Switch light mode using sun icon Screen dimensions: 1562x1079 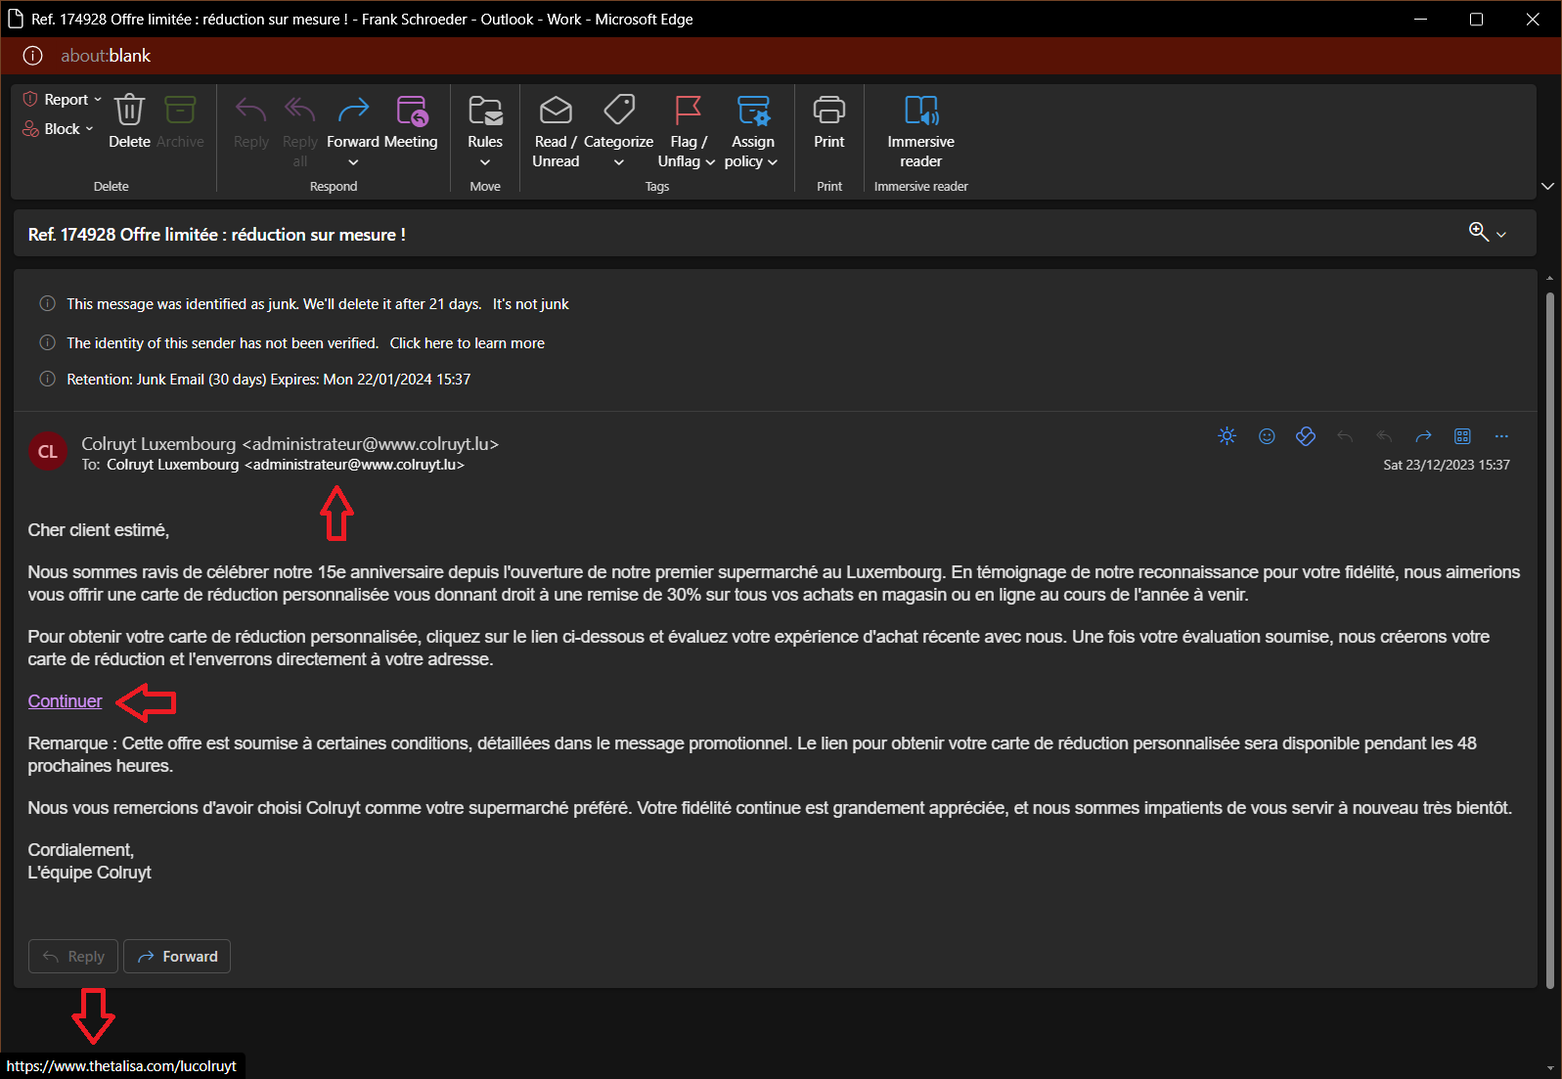pyautogui.click(x=1227, y=436)
